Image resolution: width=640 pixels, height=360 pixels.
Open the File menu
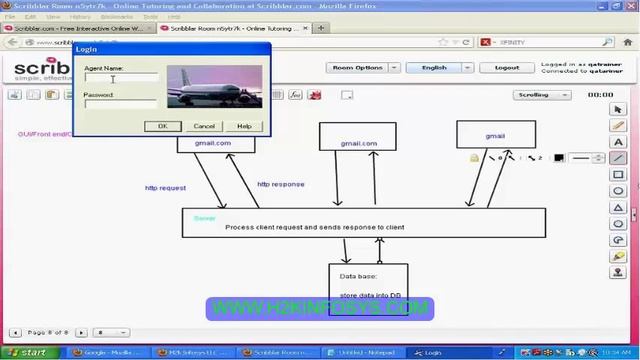point(10,17)
